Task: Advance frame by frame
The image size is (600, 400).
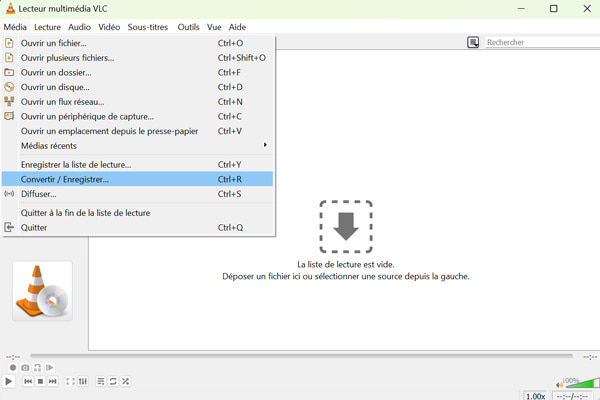Action: (49, 368)
